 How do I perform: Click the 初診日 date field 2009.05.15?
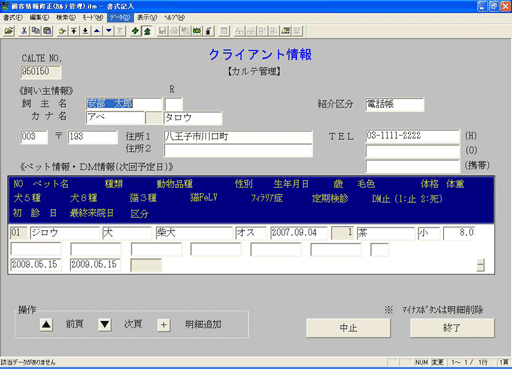[36, 265]
